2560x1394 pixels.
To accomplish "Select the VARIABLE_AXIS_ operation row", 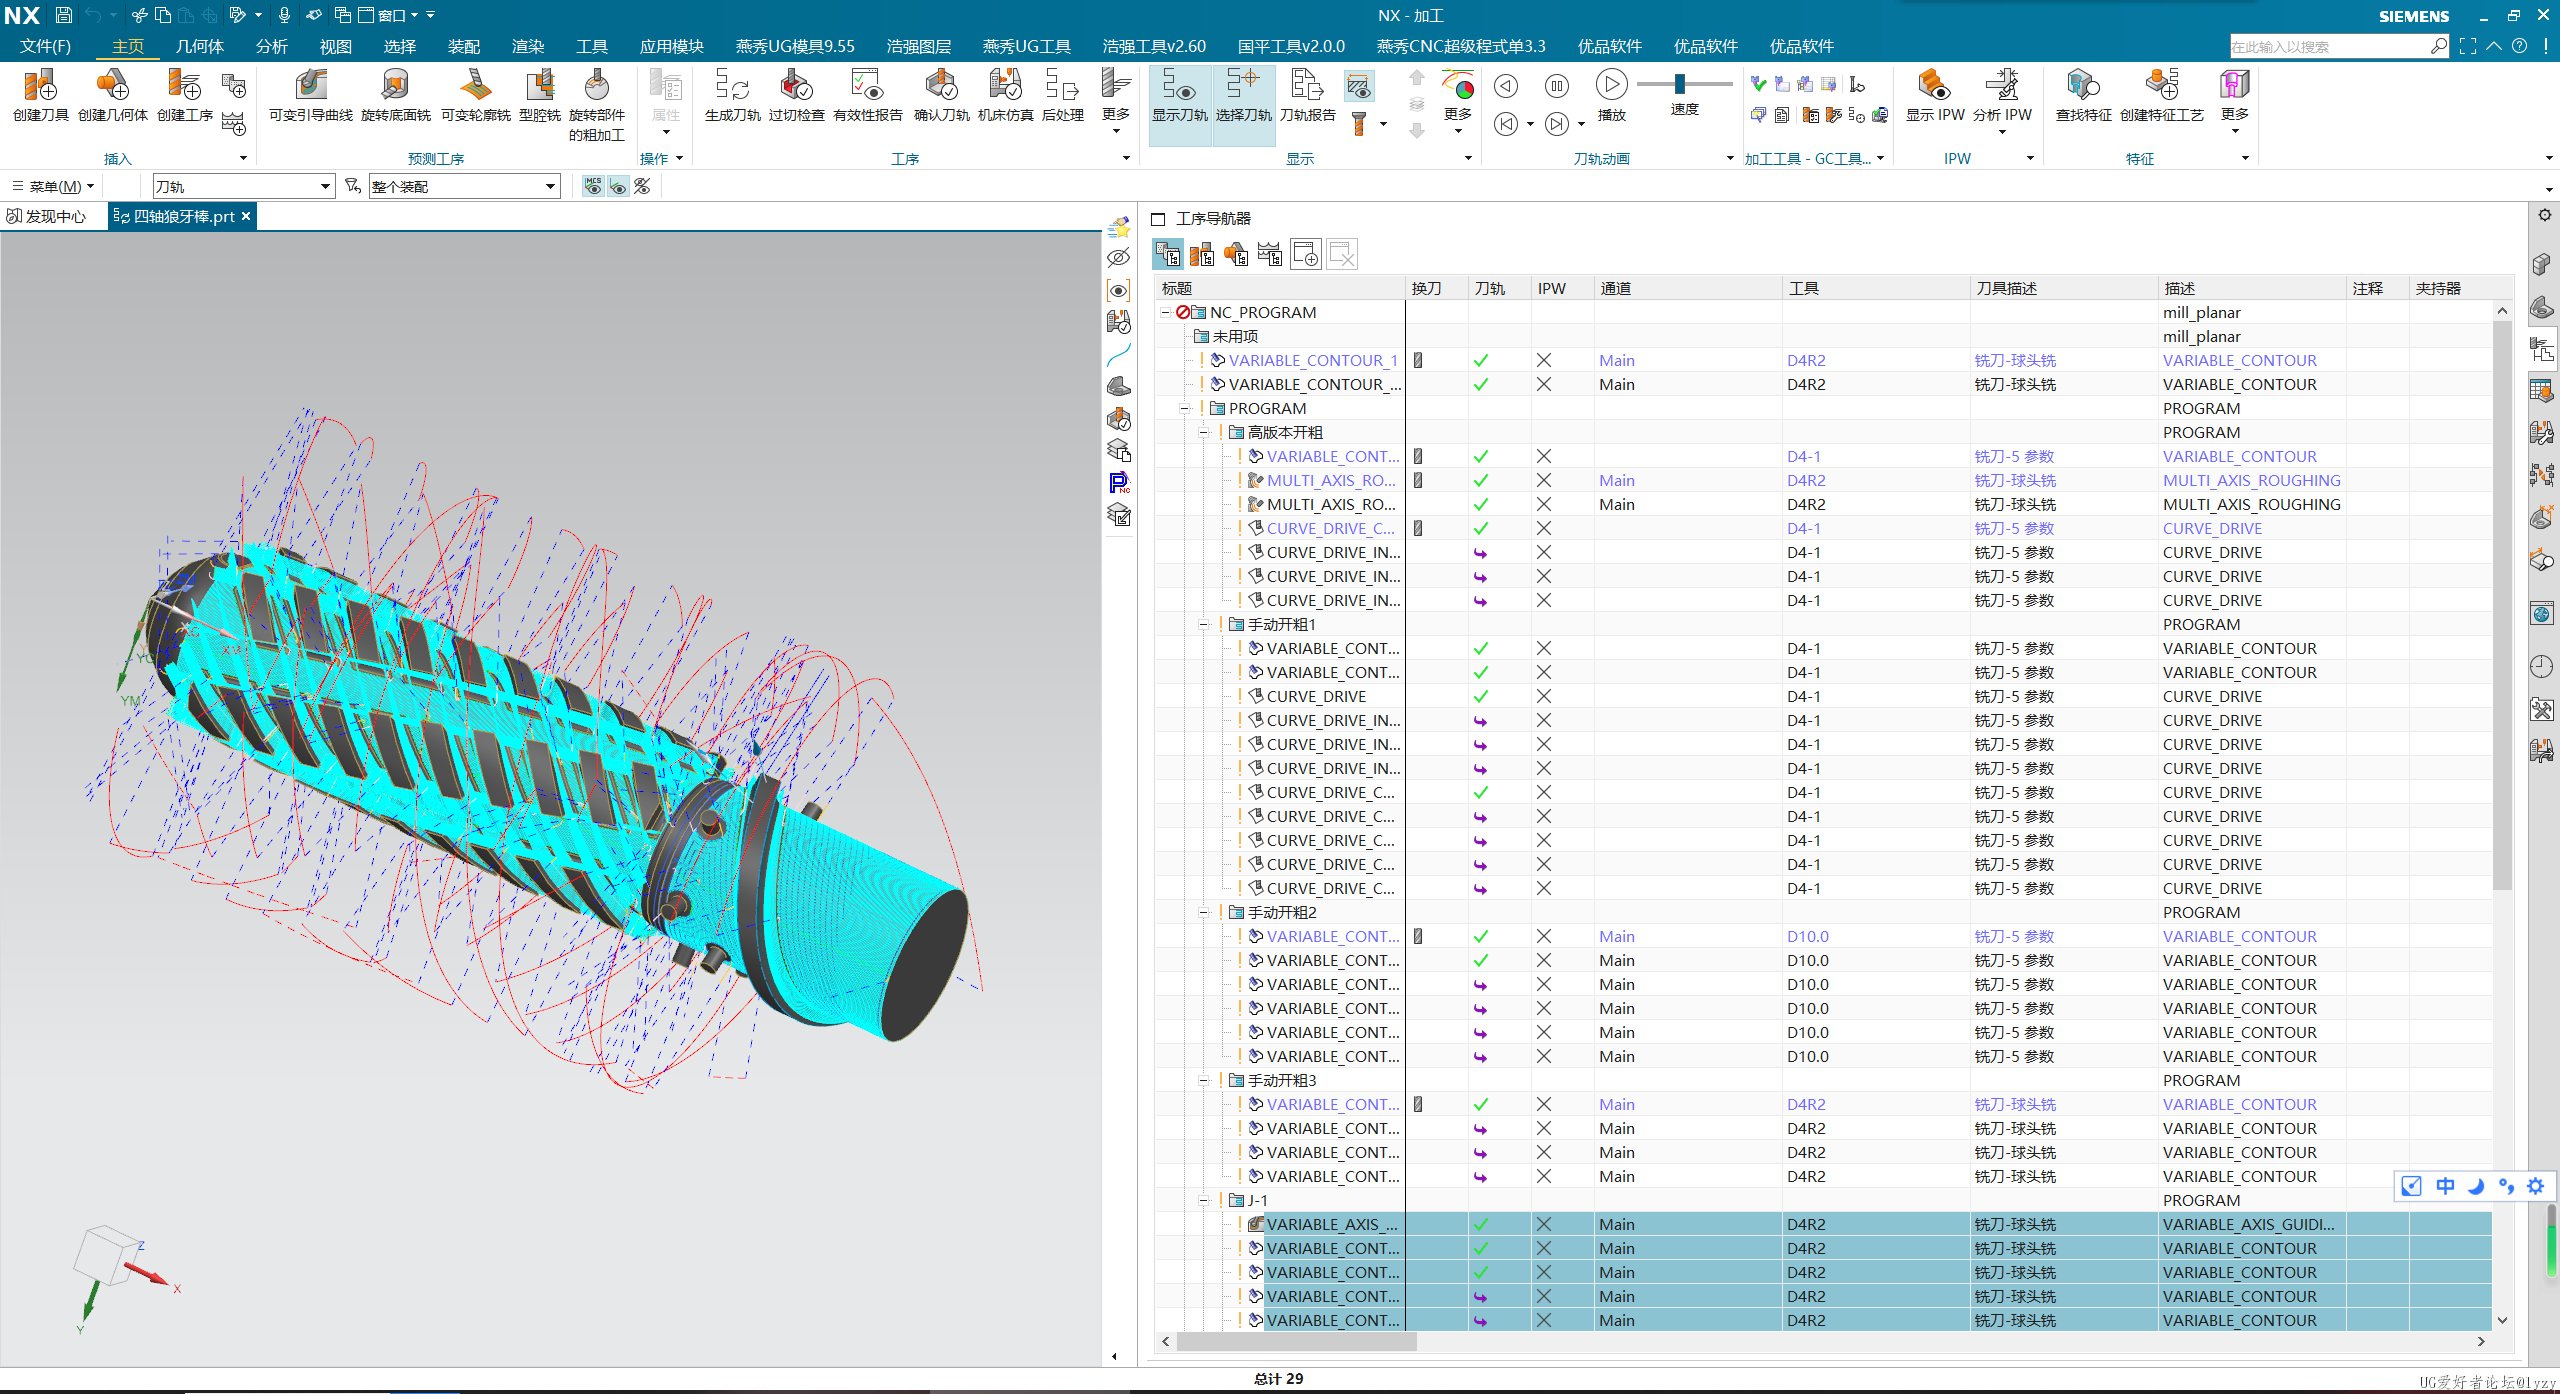I will tap(1824, 1225).
